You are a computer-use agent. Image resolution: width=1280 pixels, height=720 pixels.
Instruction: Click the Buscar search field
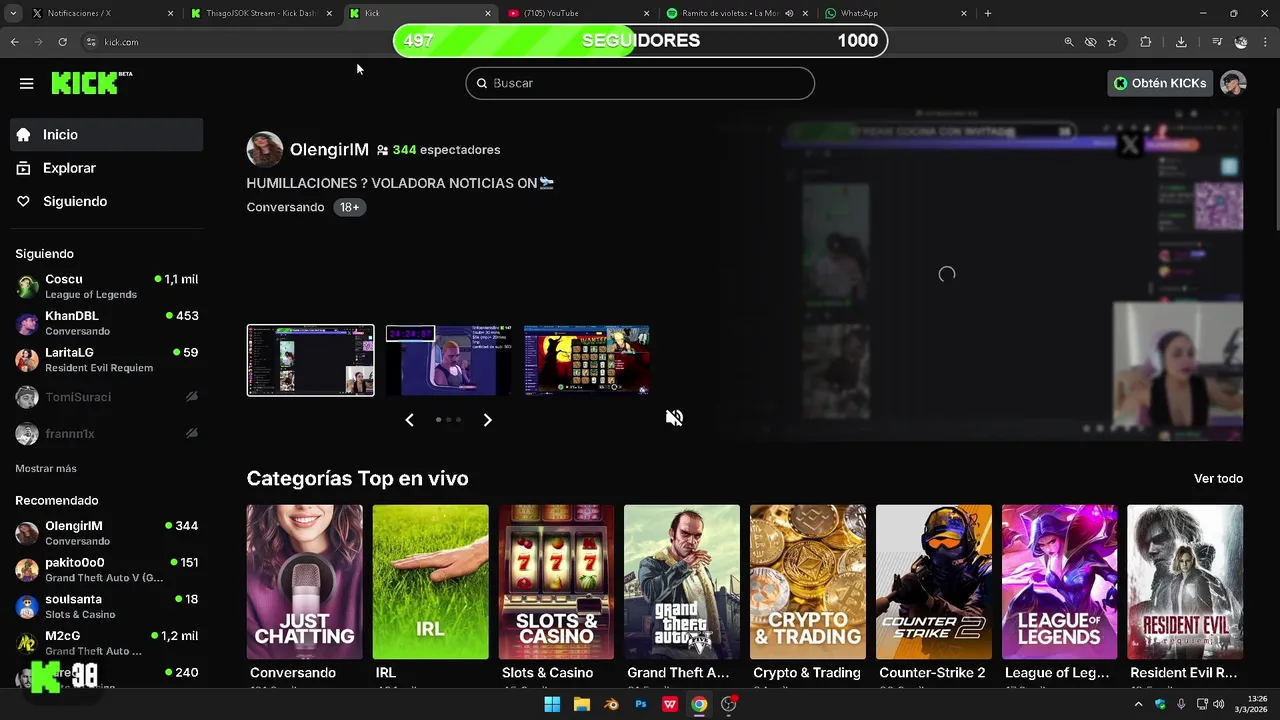coord(640,83)
